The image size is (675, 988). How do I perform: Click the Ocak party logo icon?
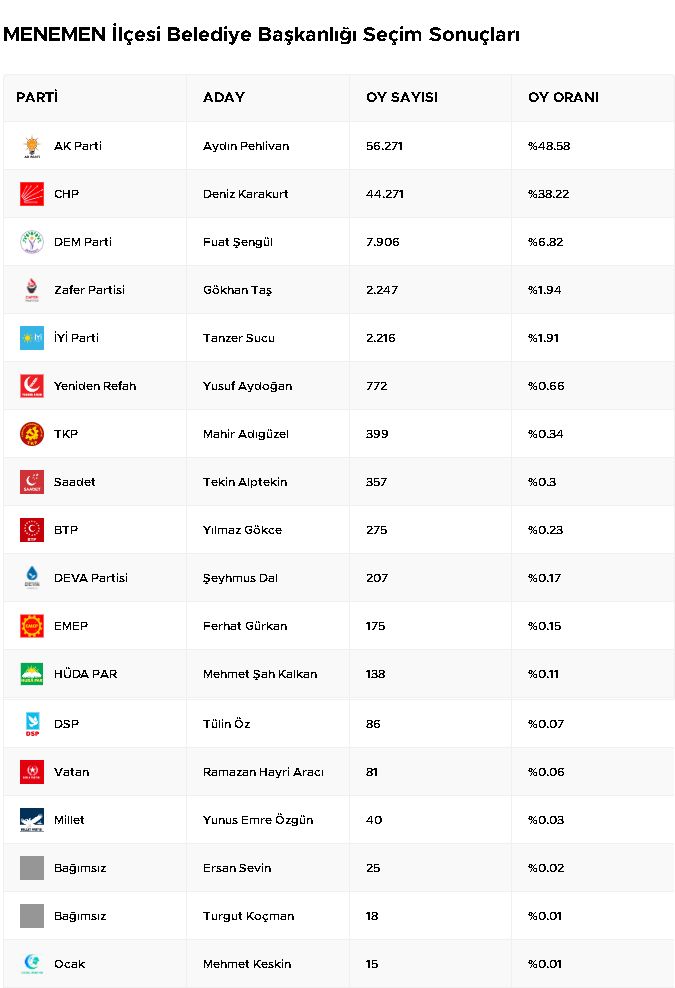(32, 964)
